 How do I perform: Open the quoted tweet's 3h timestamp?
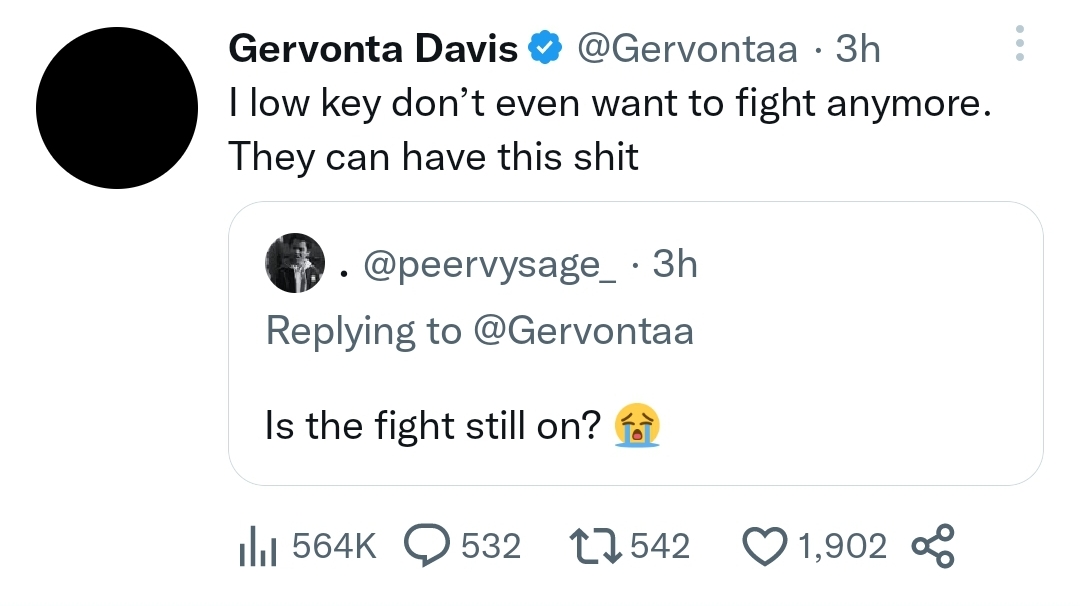[x=675, y=264]
